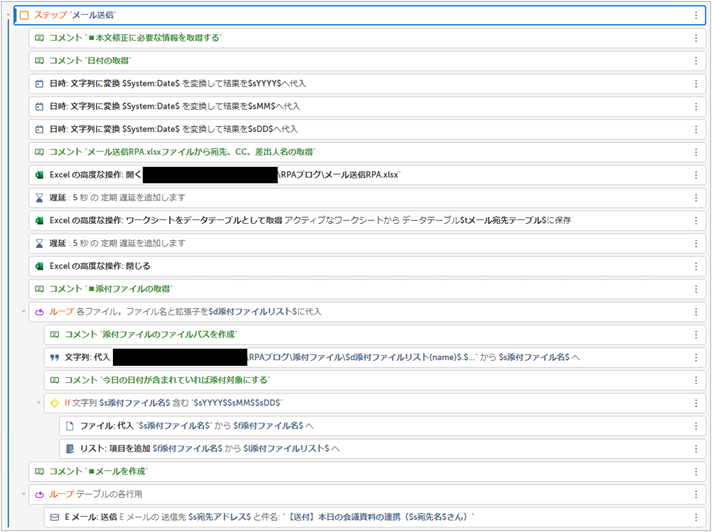
Task: Open three-dot menu on the If row
Action: coord(696,403)
